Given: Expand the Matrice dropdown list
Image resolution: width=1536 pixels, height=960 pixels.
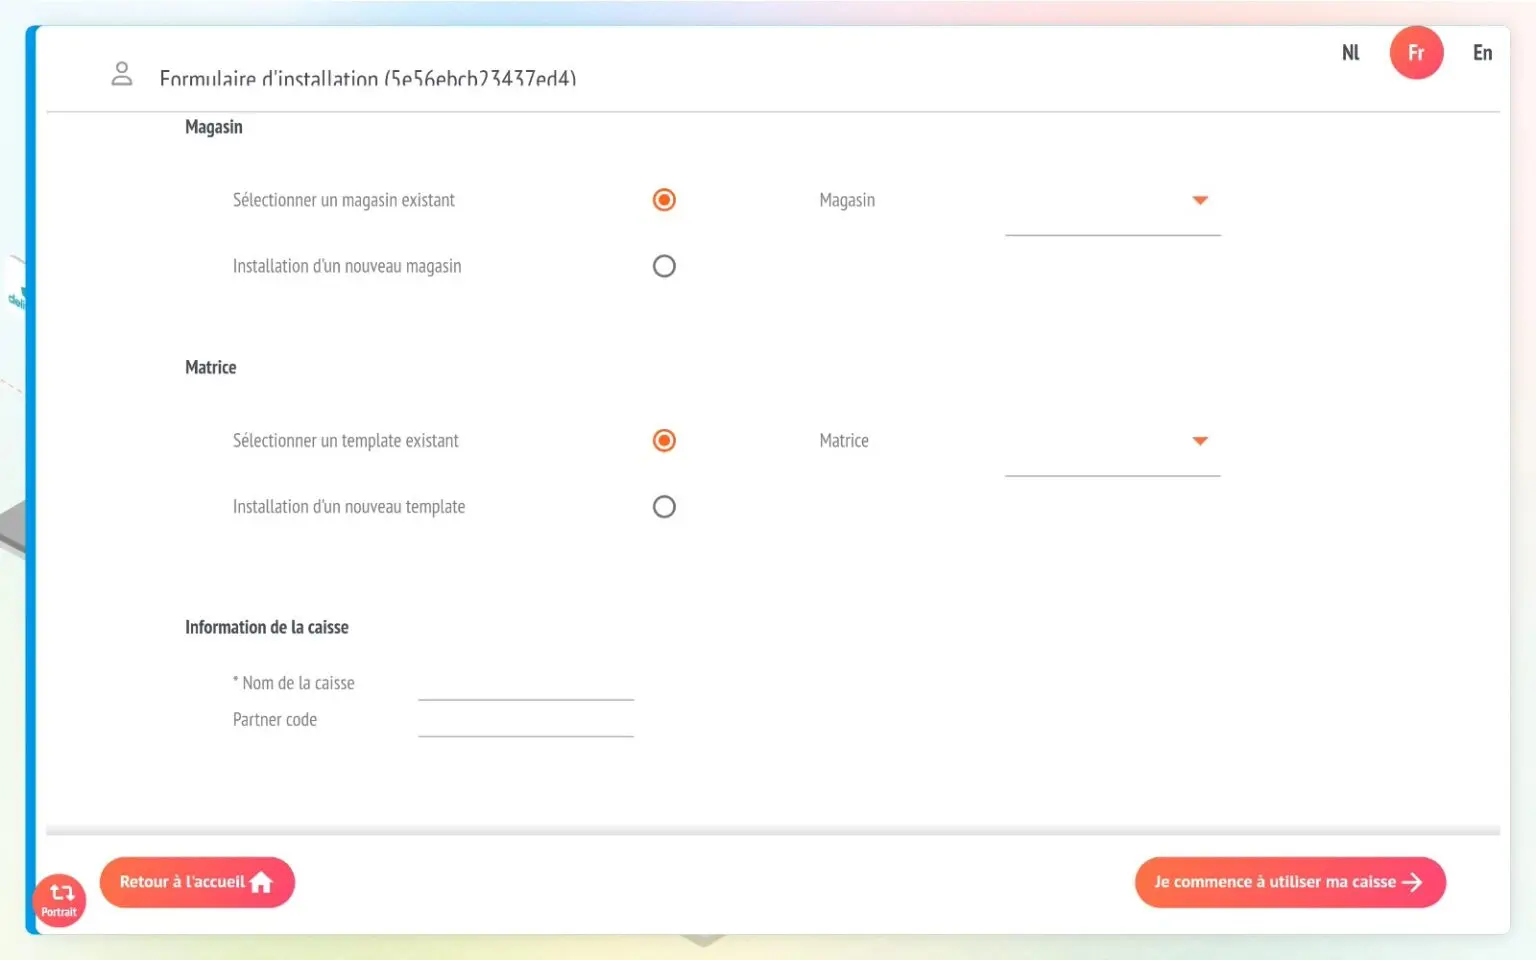Looking at the screenshot, I should click(1112, 442).
